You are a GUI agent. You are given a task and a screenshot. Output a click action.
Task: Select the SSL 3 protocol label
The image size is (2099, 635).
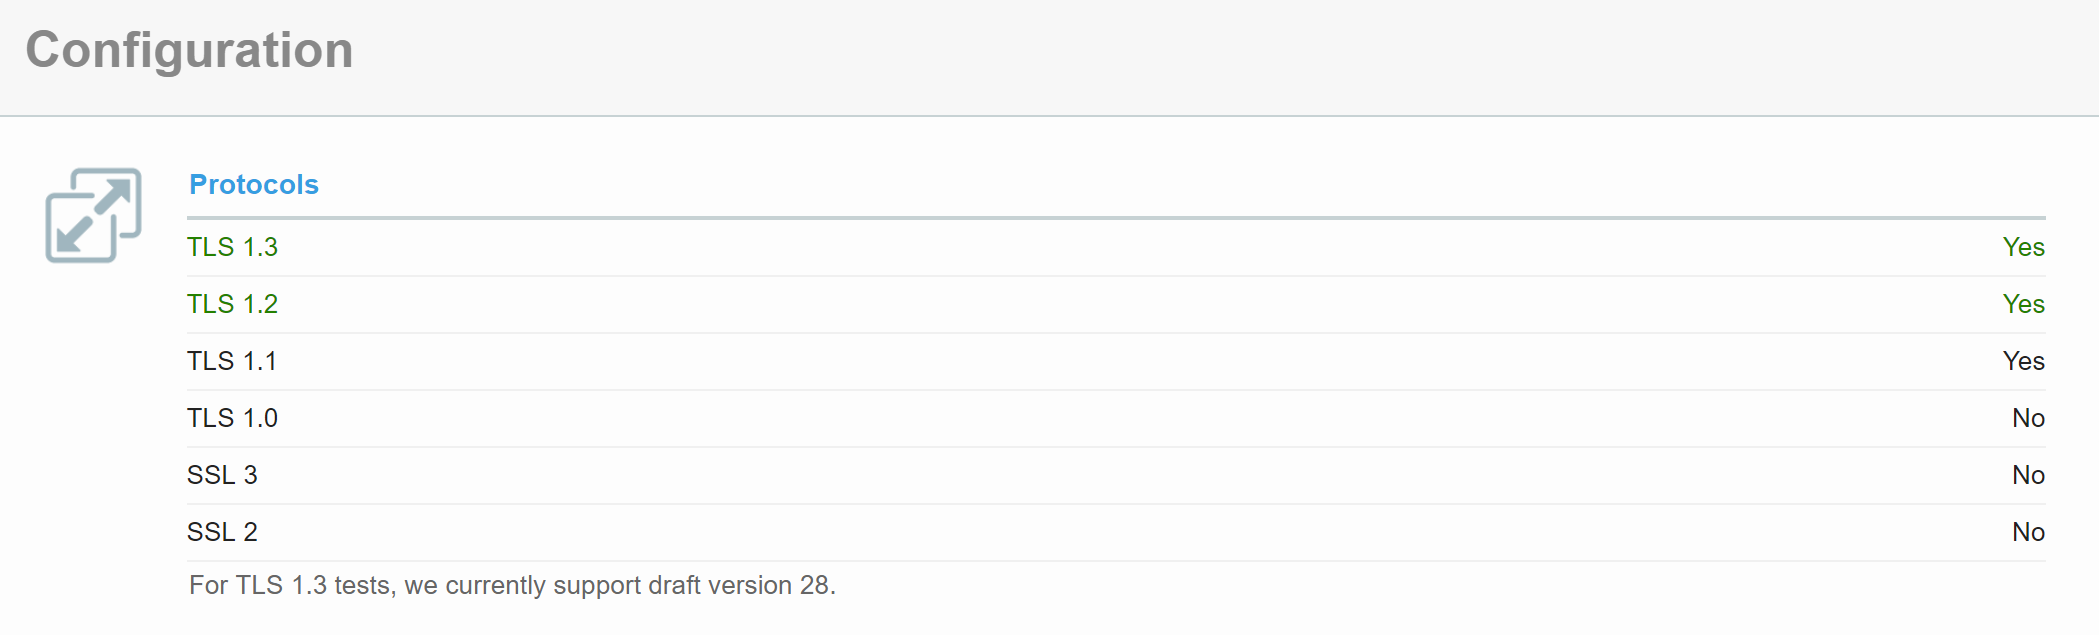tap(222, 475)
